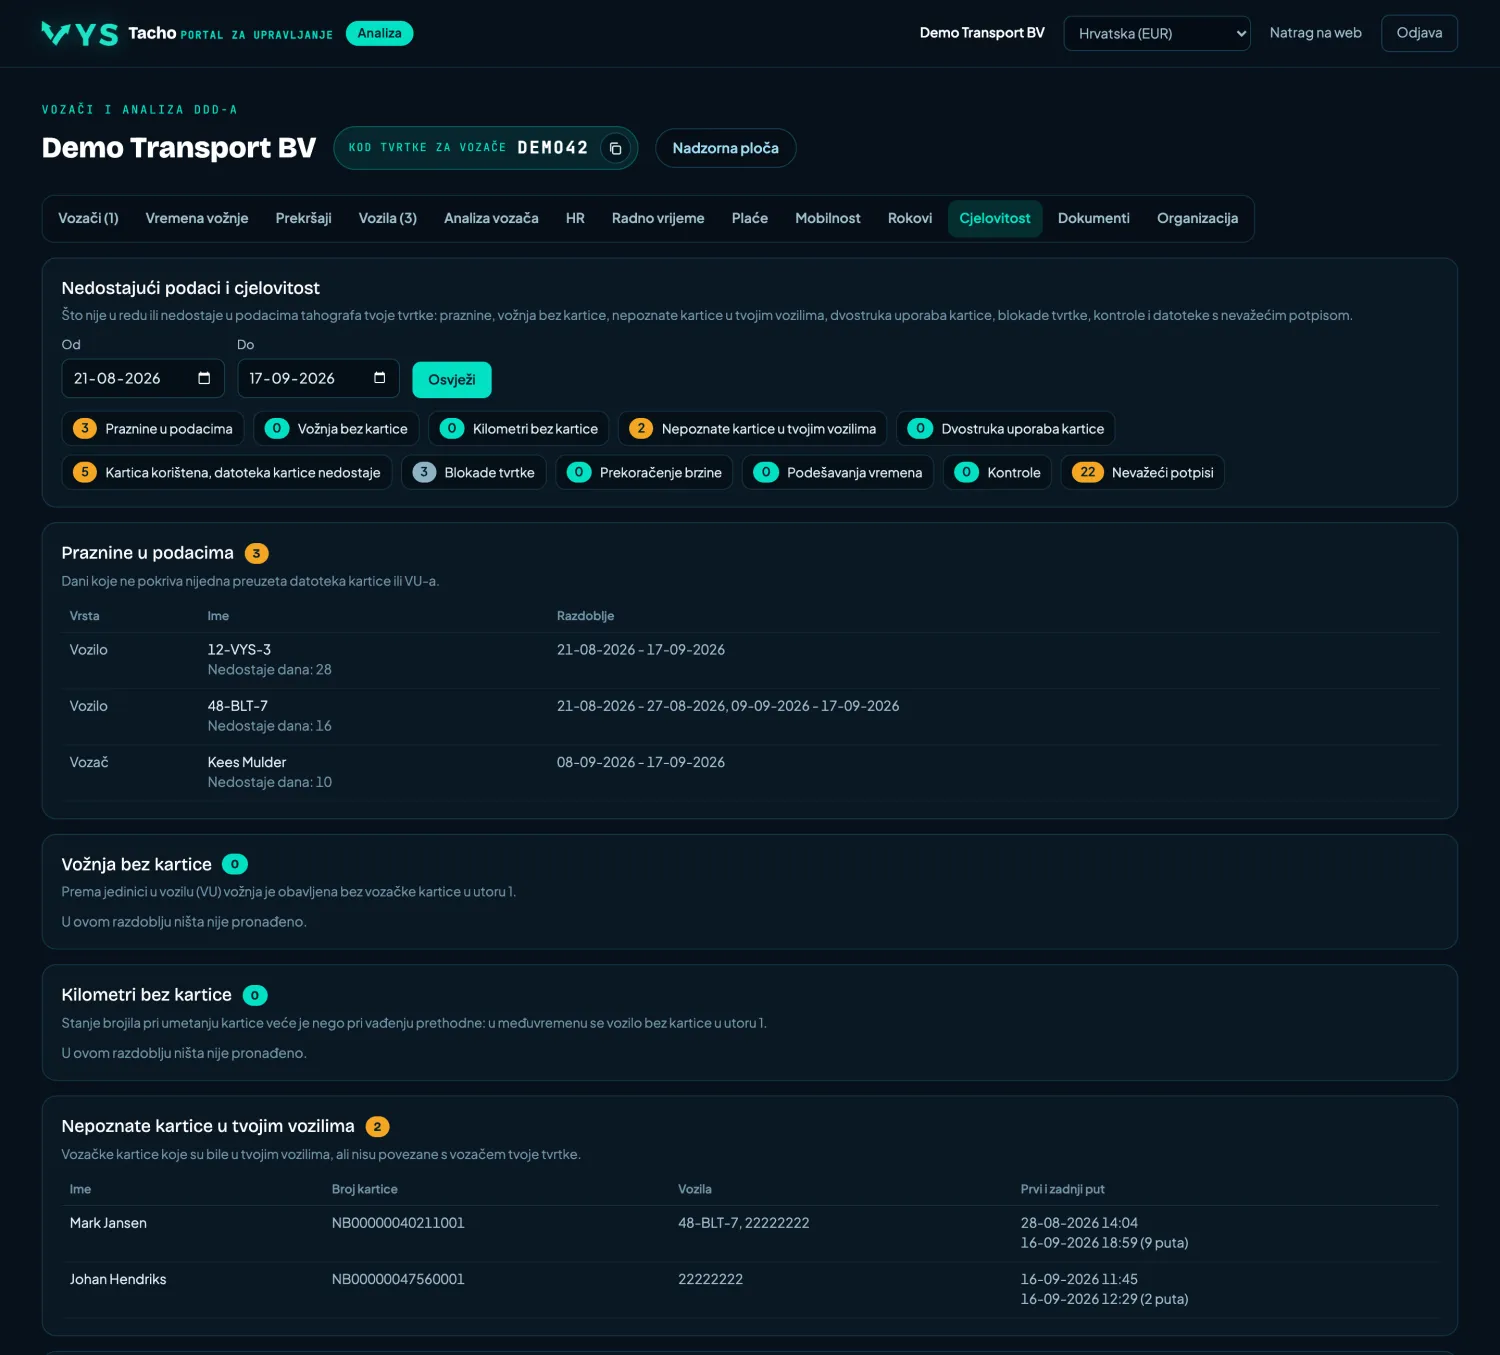Select the Nevažeći potpisi chip
The height and width of the screenshot is (1355, 1500).
pyautogui.click(x=1143, y=473)
